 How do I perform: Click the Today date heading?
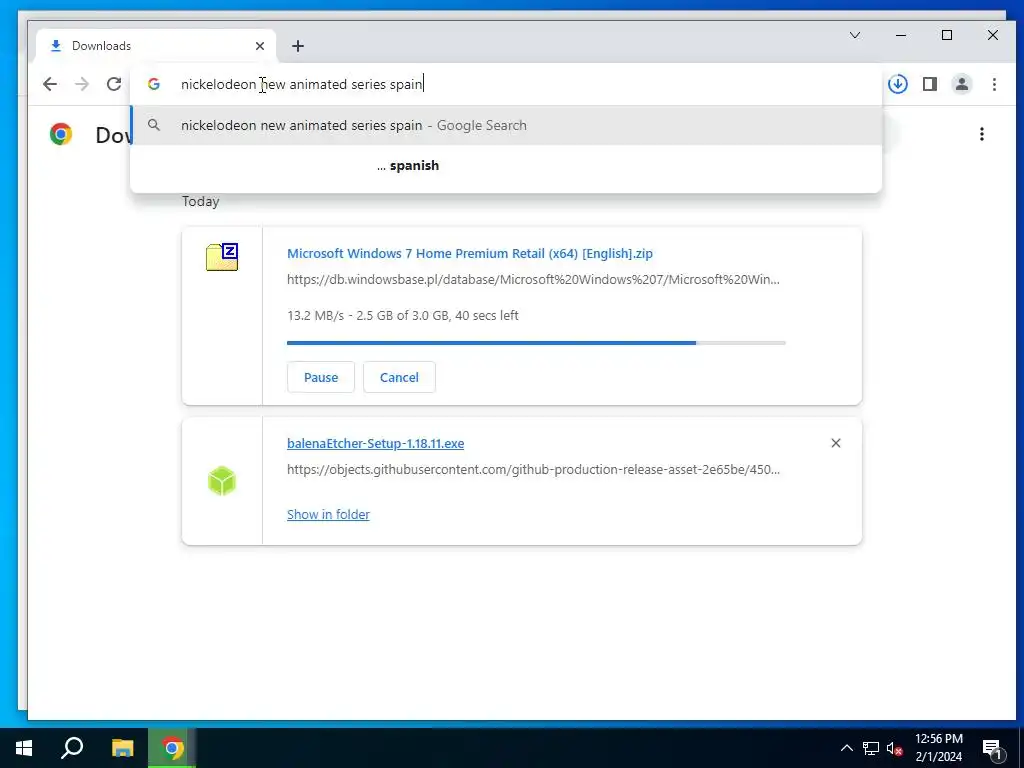point(200,201)
